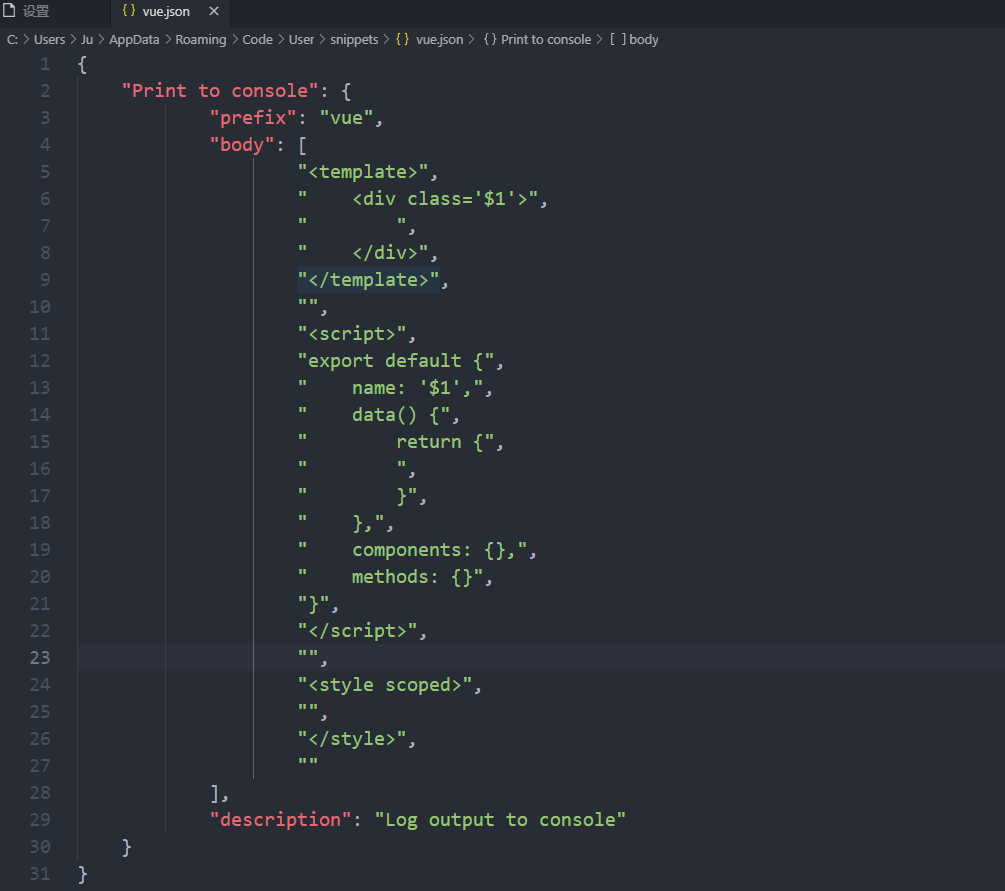Click the "body" key text
This screenshot has height=891, width=1005.
(x=242, y=145)
